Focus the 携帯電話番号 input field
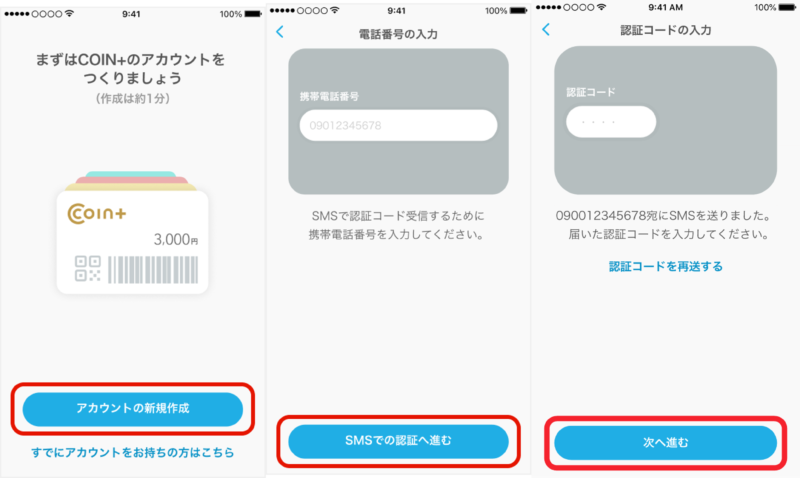This screenshot has width=800, height=478. pyautogui.click(x=398, y=125)
